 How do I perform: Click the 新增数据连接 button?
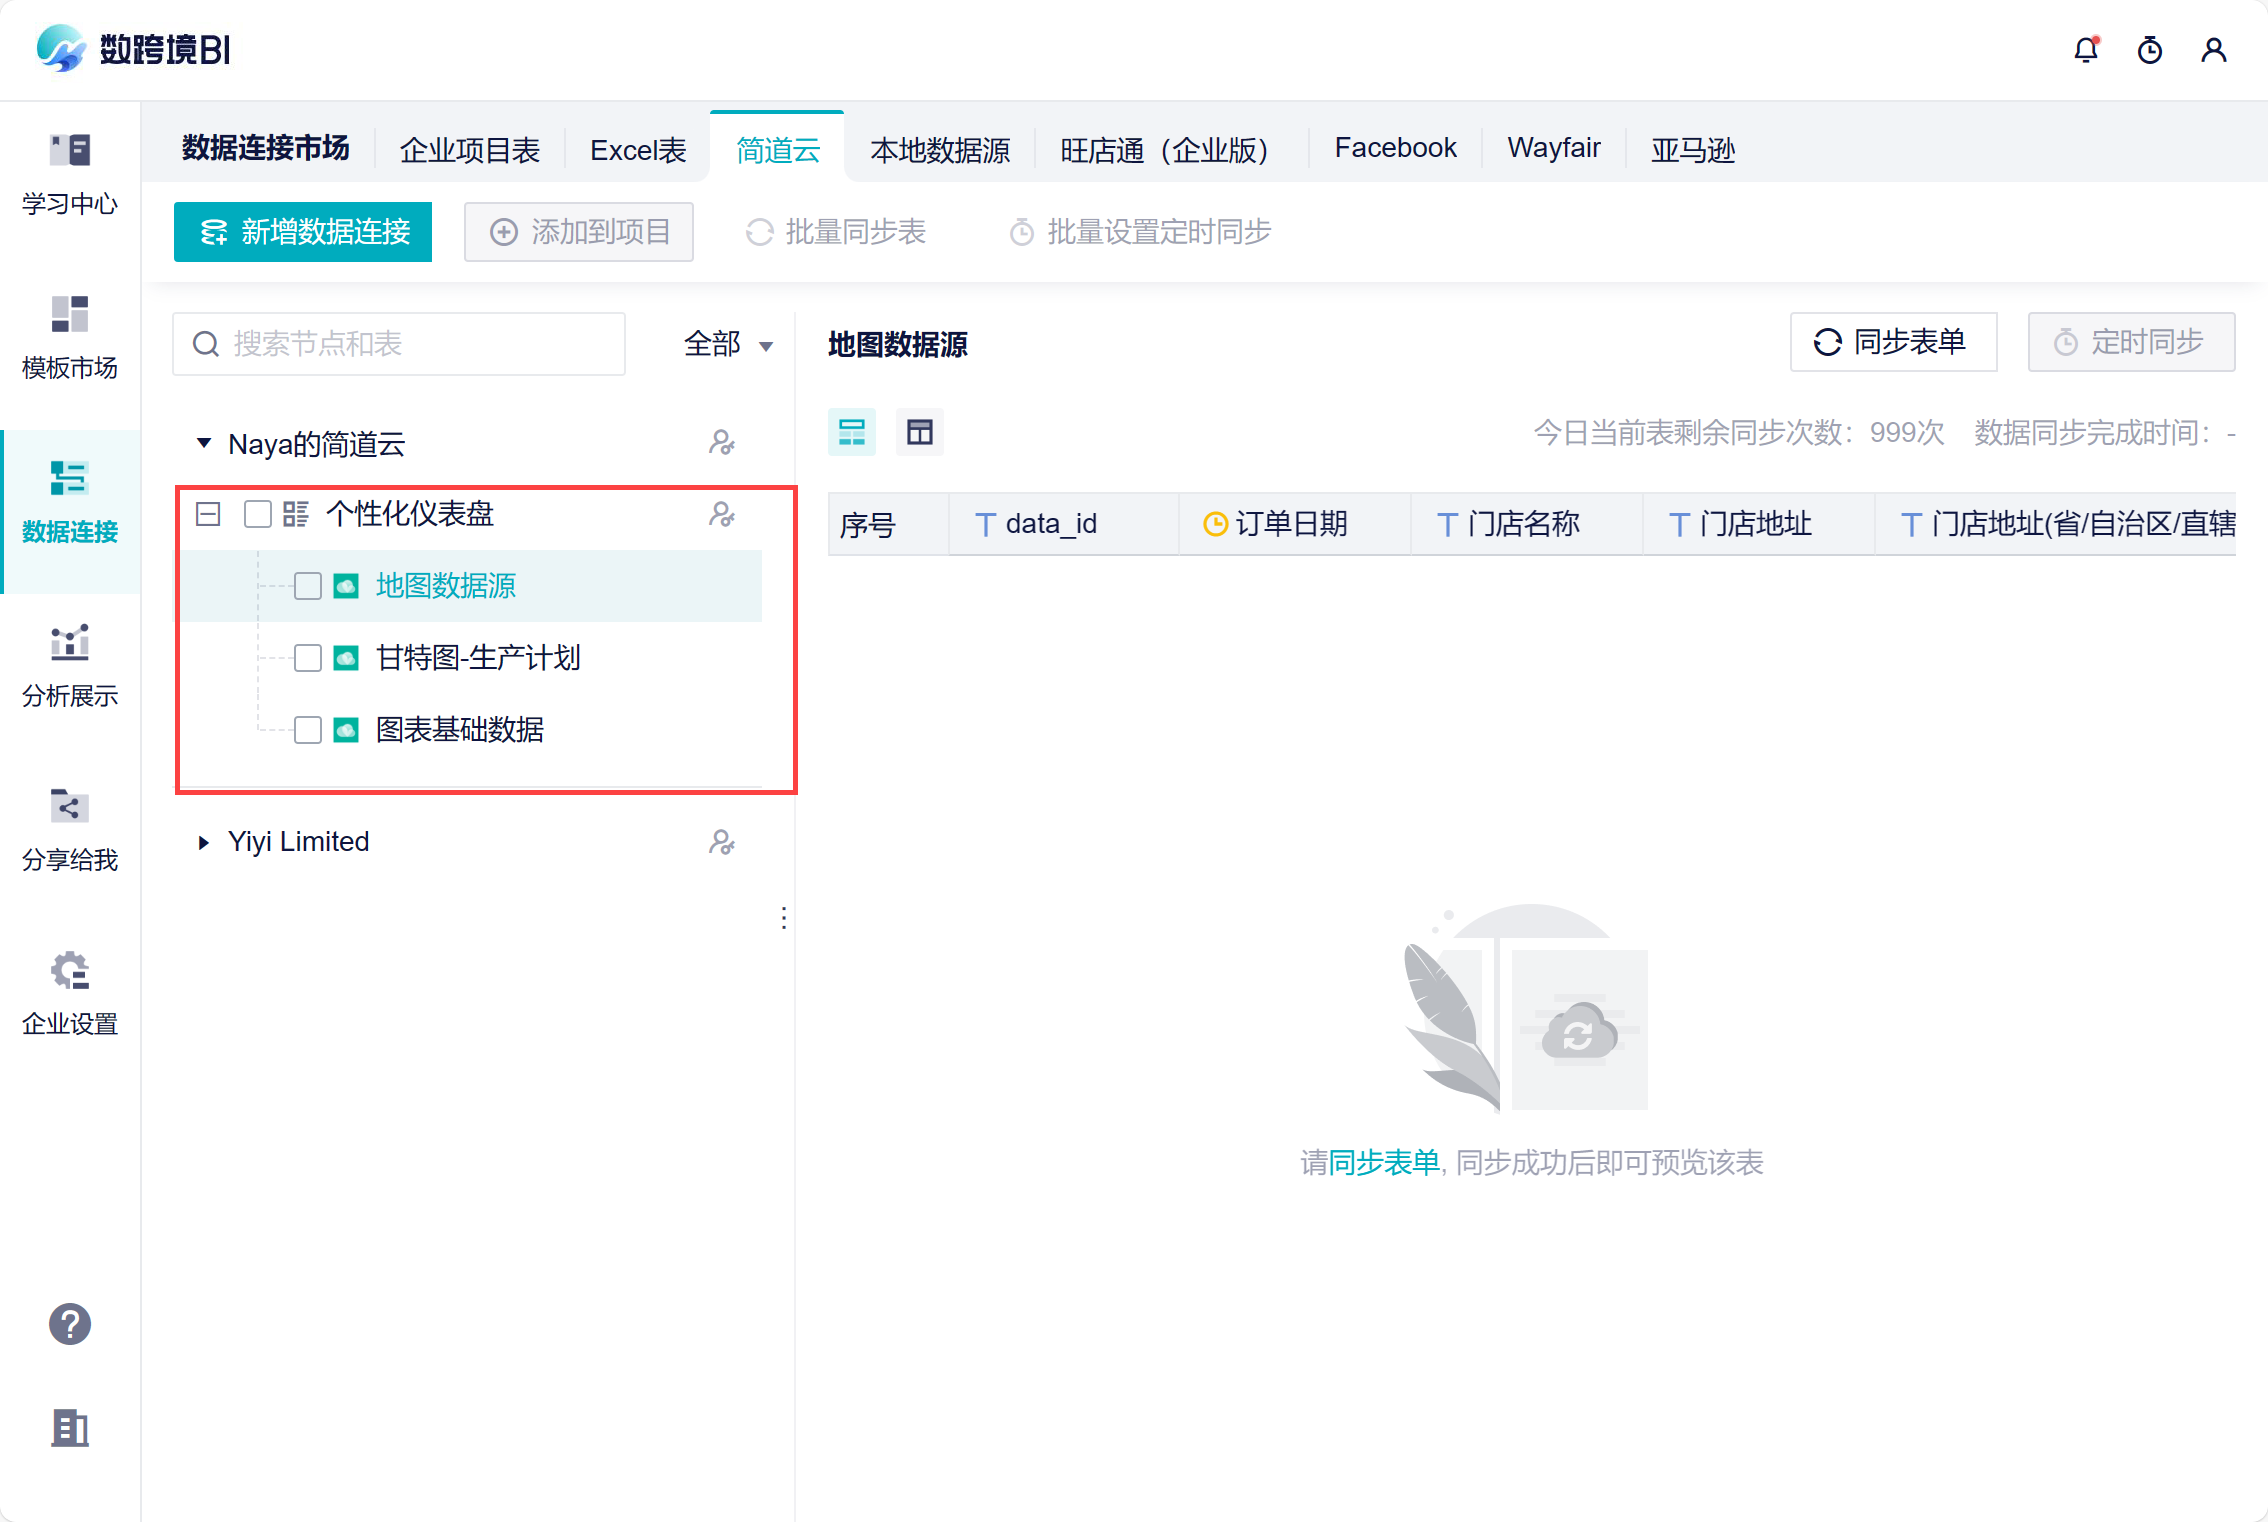[x=303, y=232]
